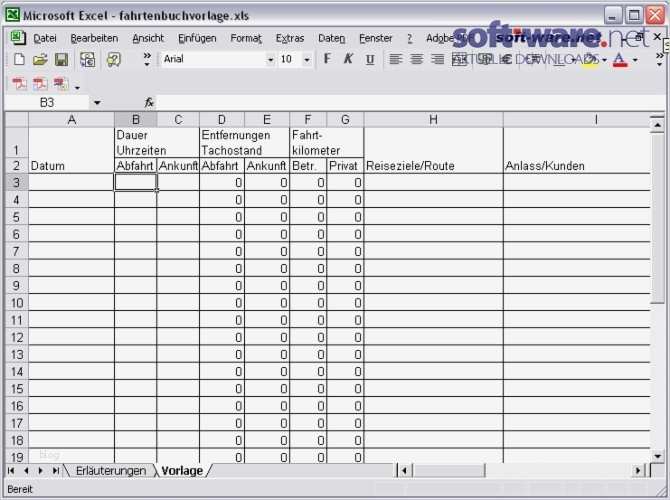This screenshot has height=500, width=670.
Task: Select the 'Entfernungen Tachostand' cell
Action: 244,143
